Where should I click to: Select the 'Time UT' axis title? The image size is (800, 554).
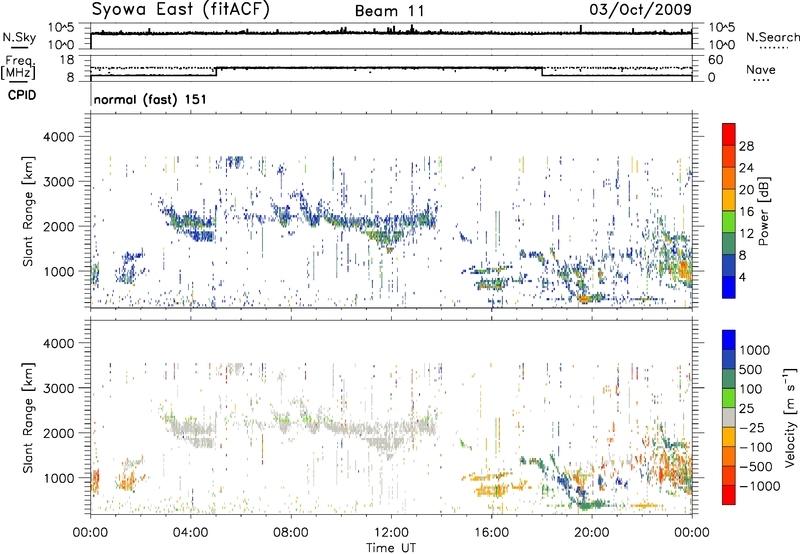391,548
